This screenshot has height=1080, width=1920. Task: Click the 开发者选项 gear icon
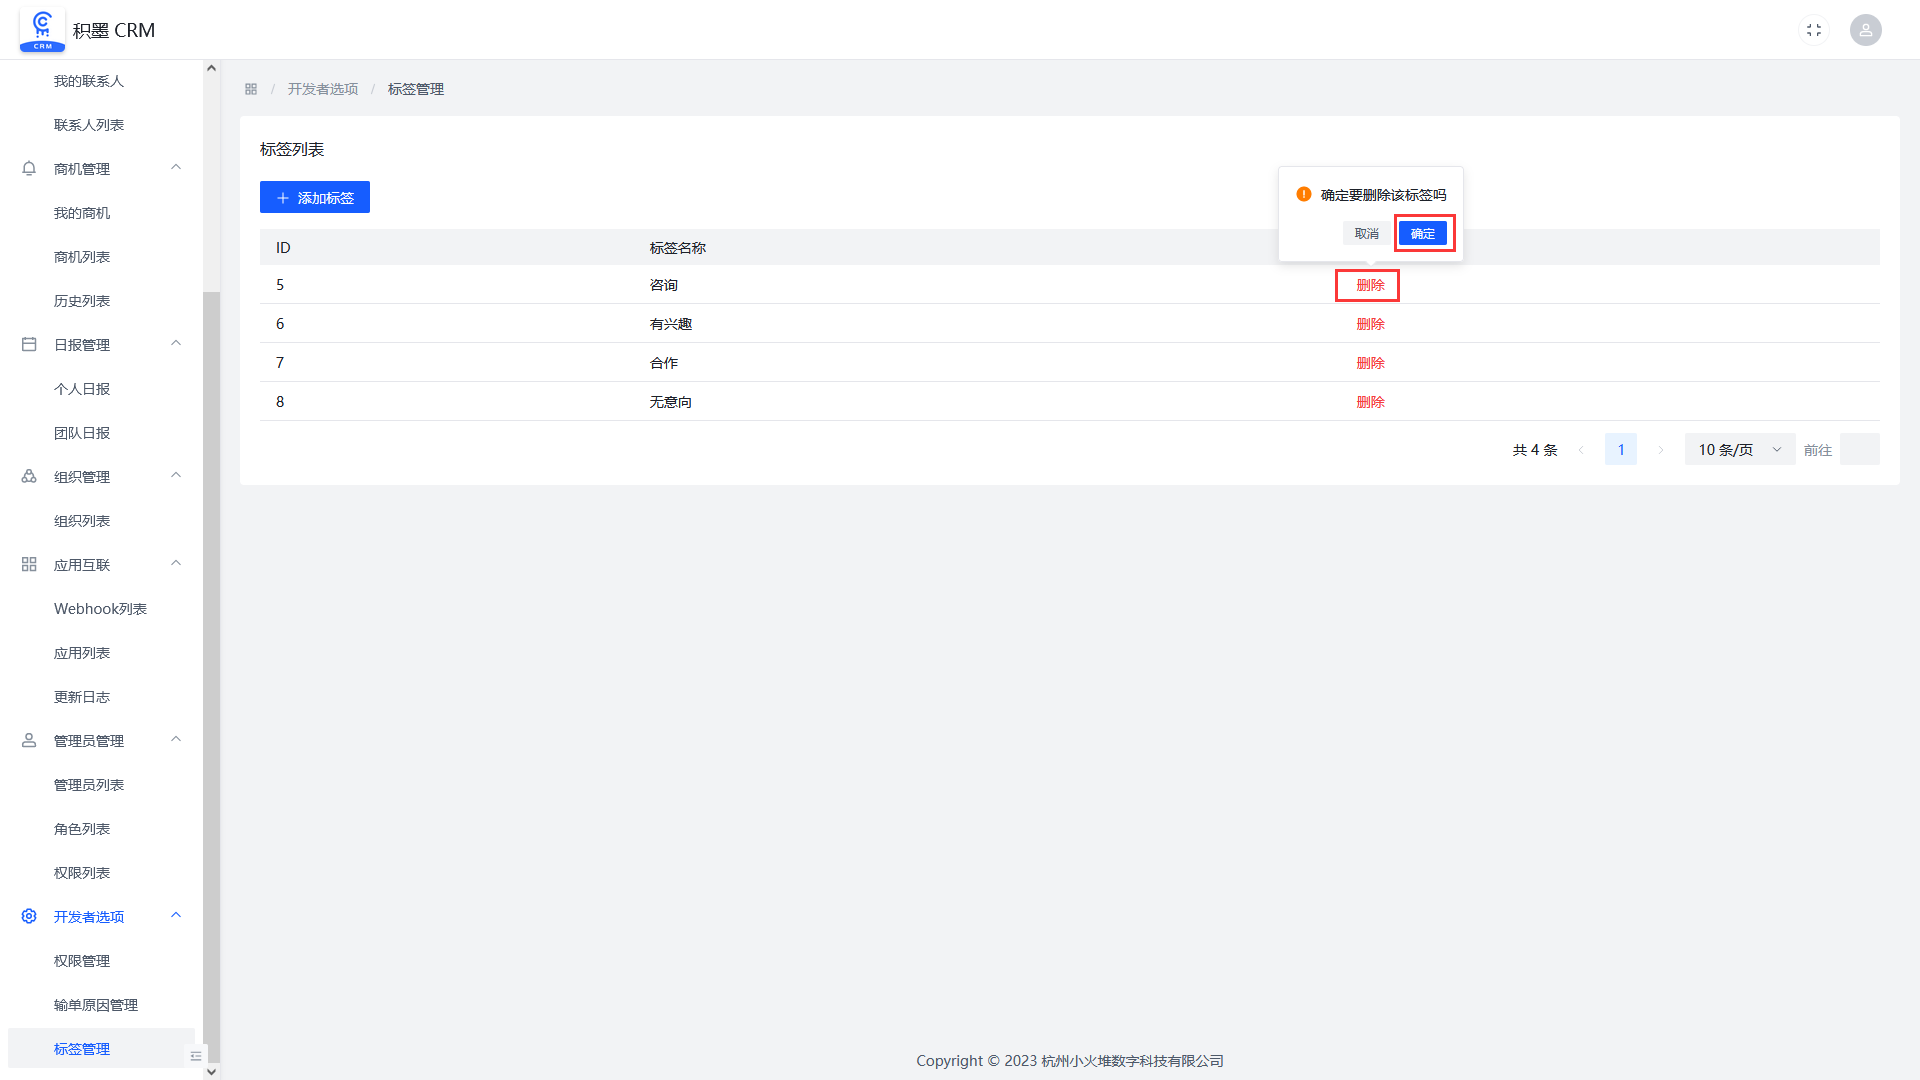(29, 917)
